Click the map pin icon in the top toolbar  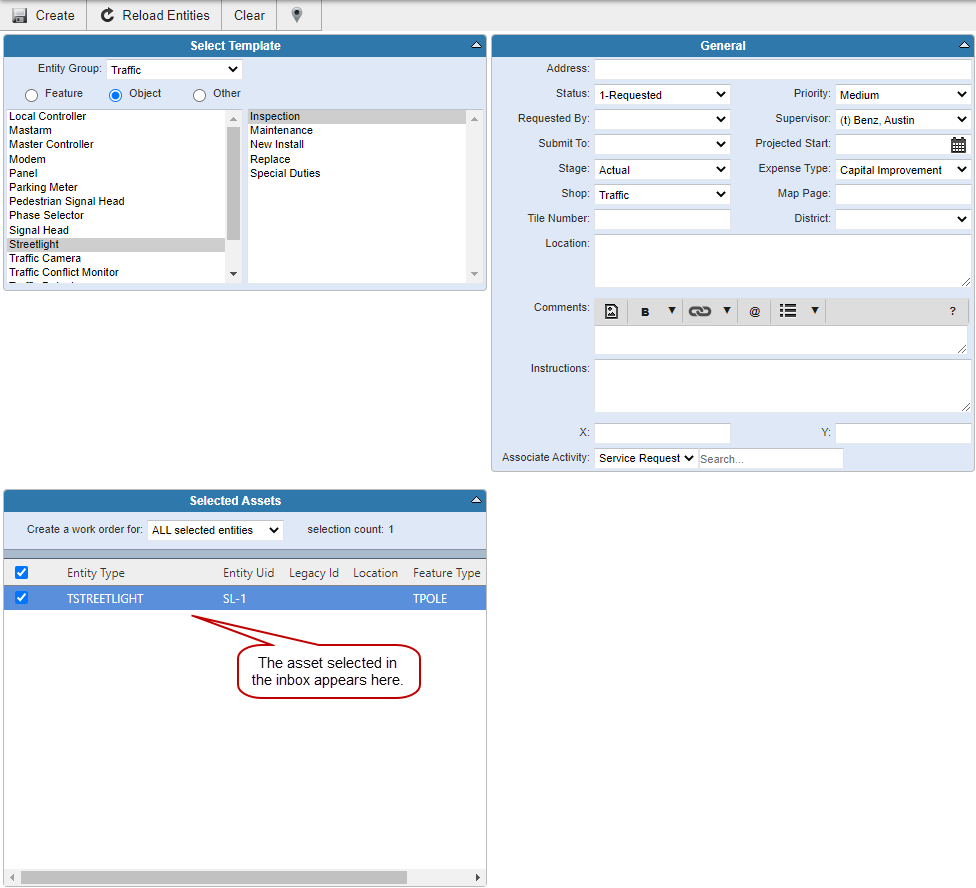pyautogui.click(x=295, y=15)
